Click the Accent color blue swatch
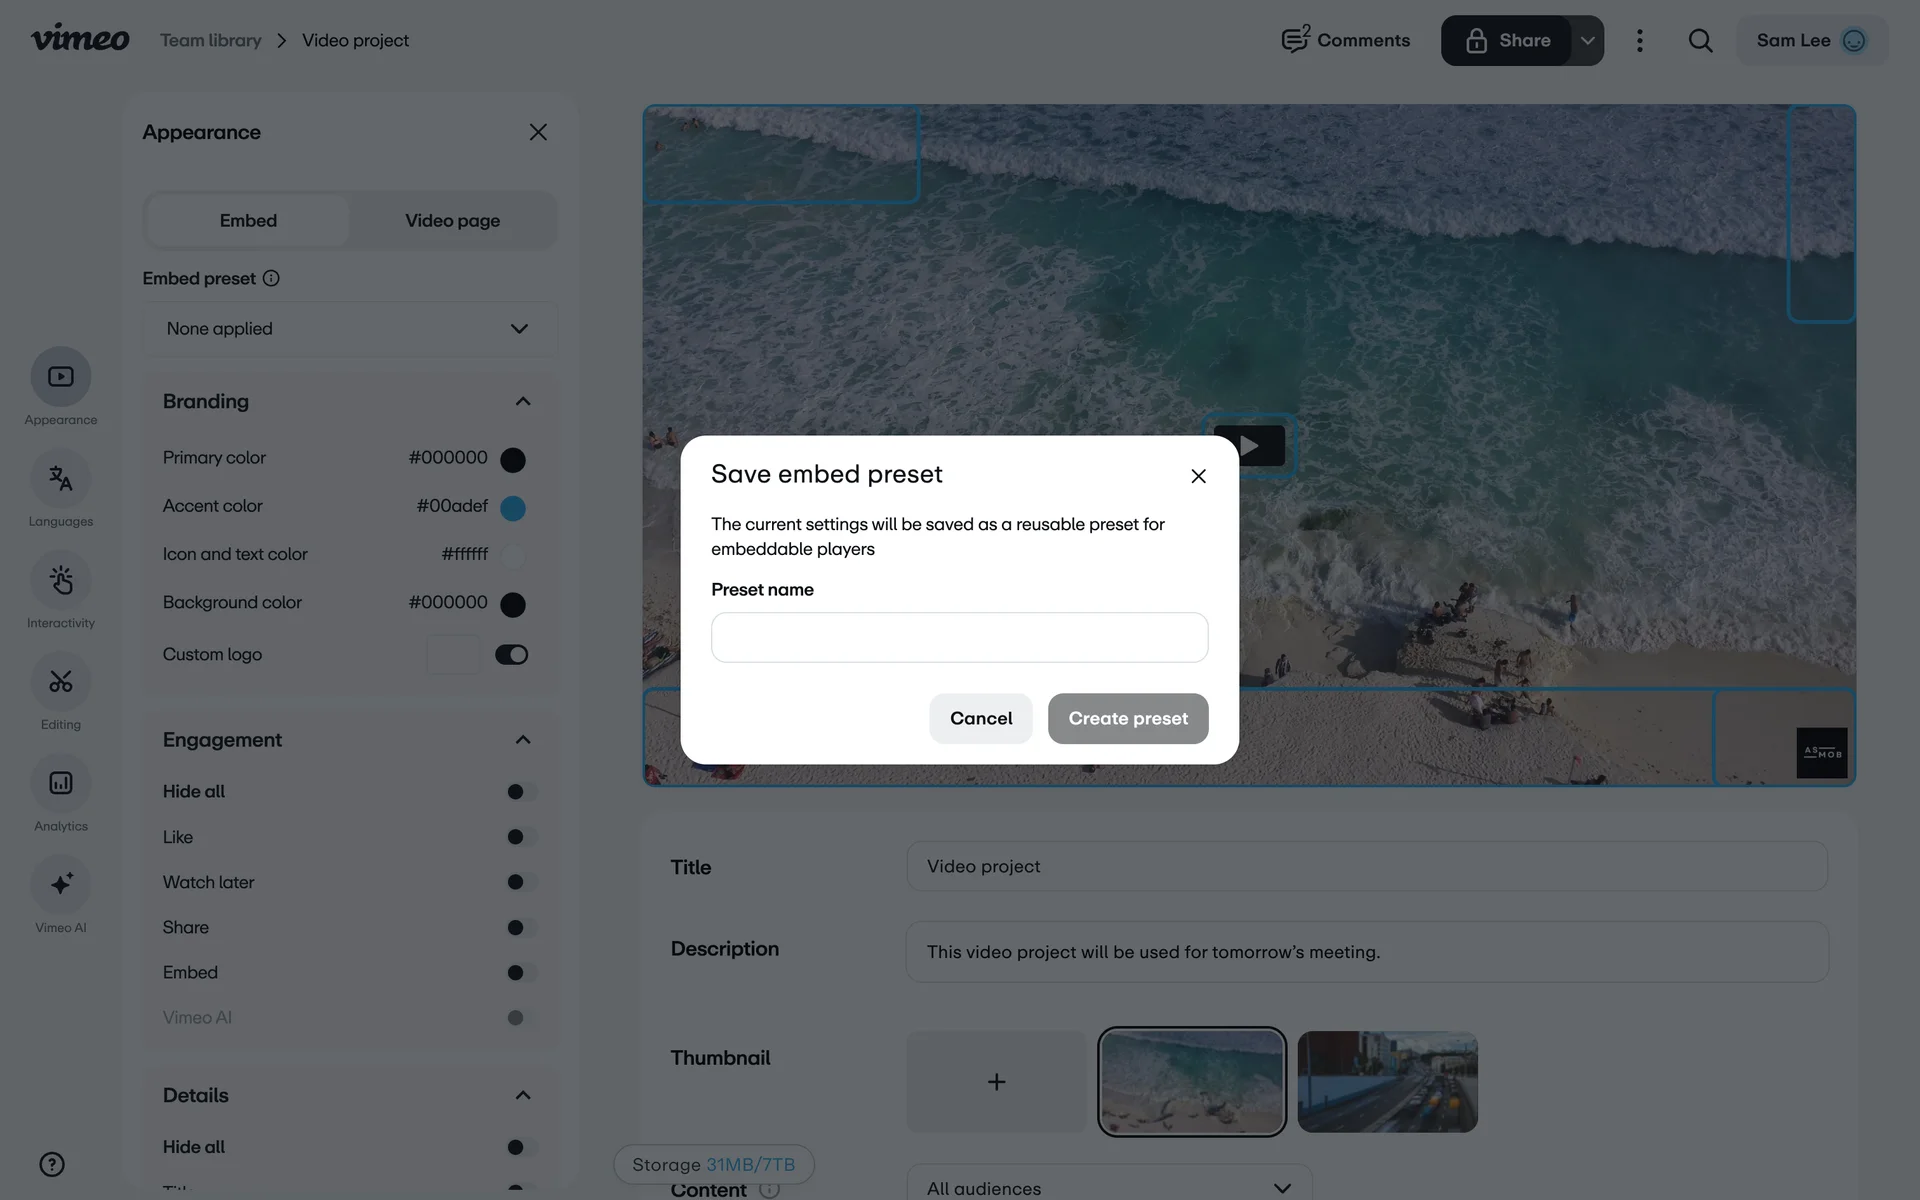The image size is (1920, 1200). pos(512,508)
